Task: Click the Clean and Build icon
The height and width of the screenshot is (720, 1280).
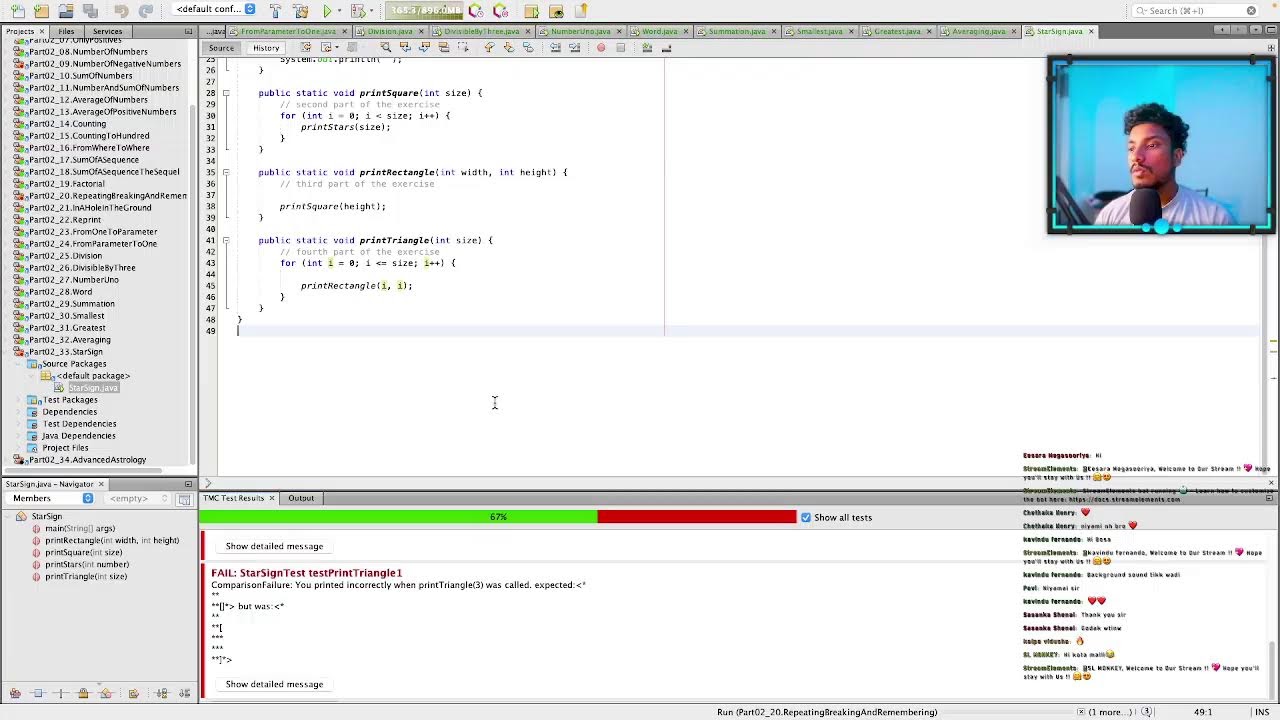Action: [300, 11]
